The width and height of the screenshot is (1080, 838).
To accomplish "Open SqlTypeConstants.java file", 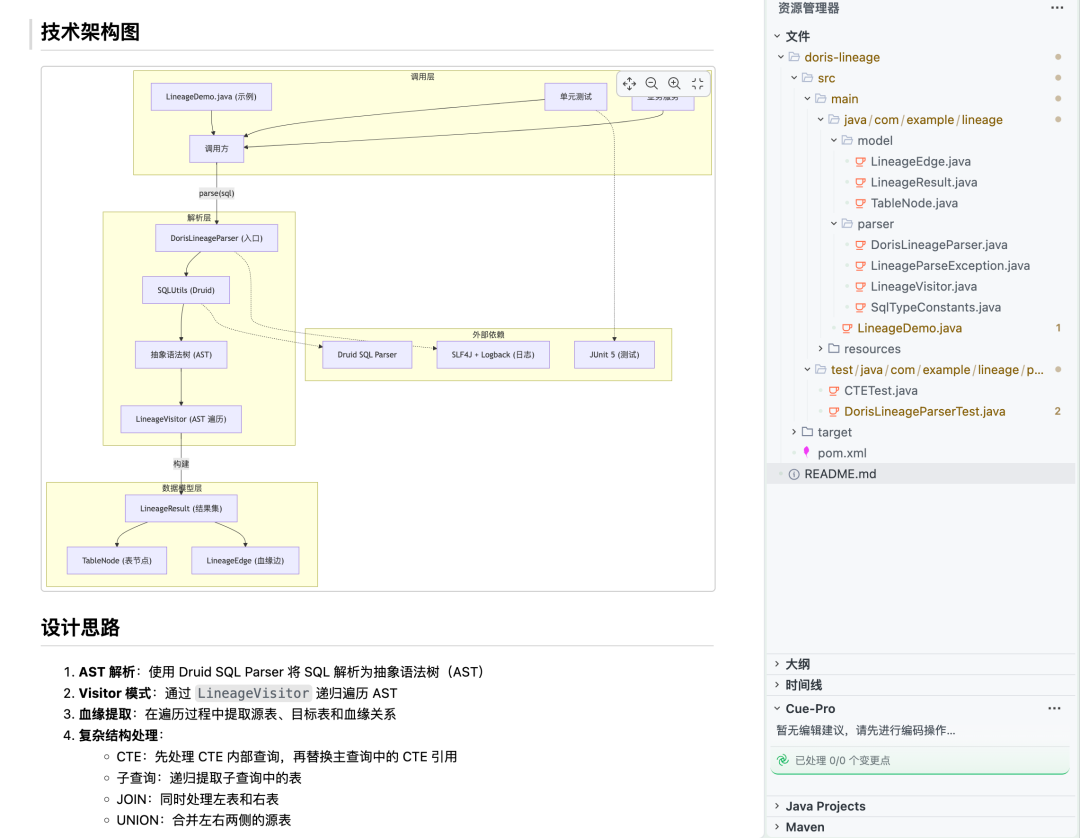I will 935,308.
